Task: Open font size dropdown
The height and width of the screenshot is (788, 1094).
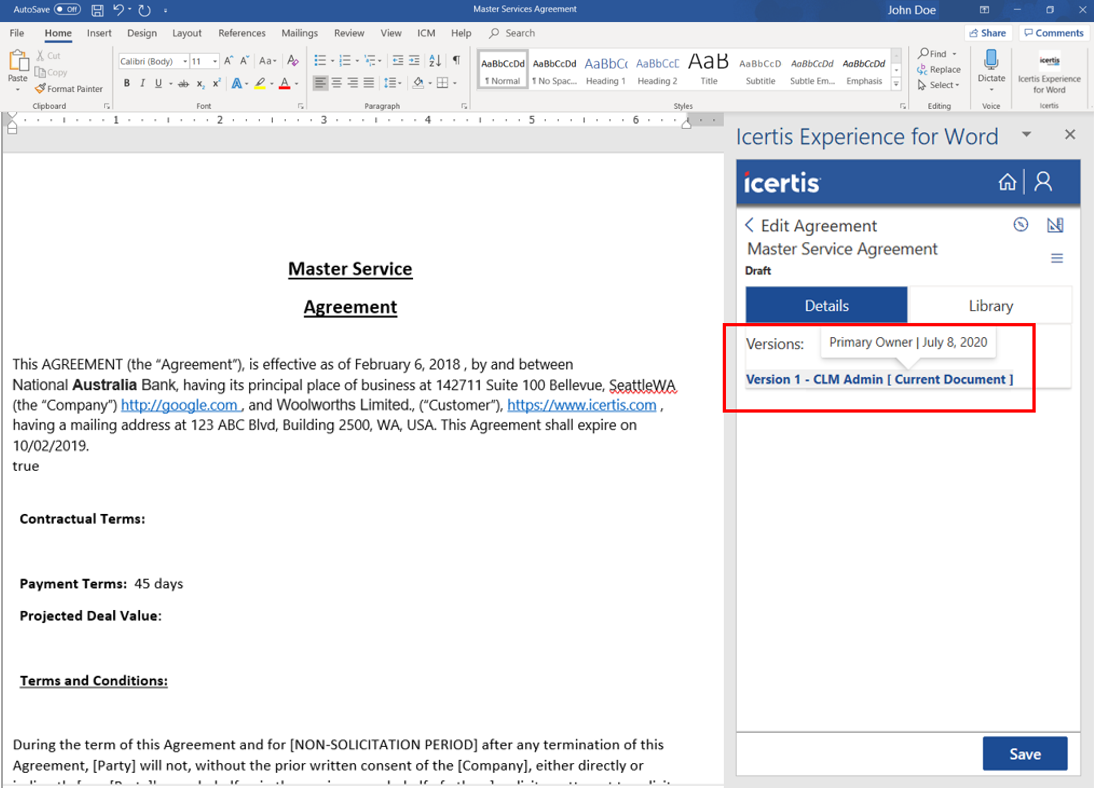Action: pyautogui.click(x=215, y=61)
